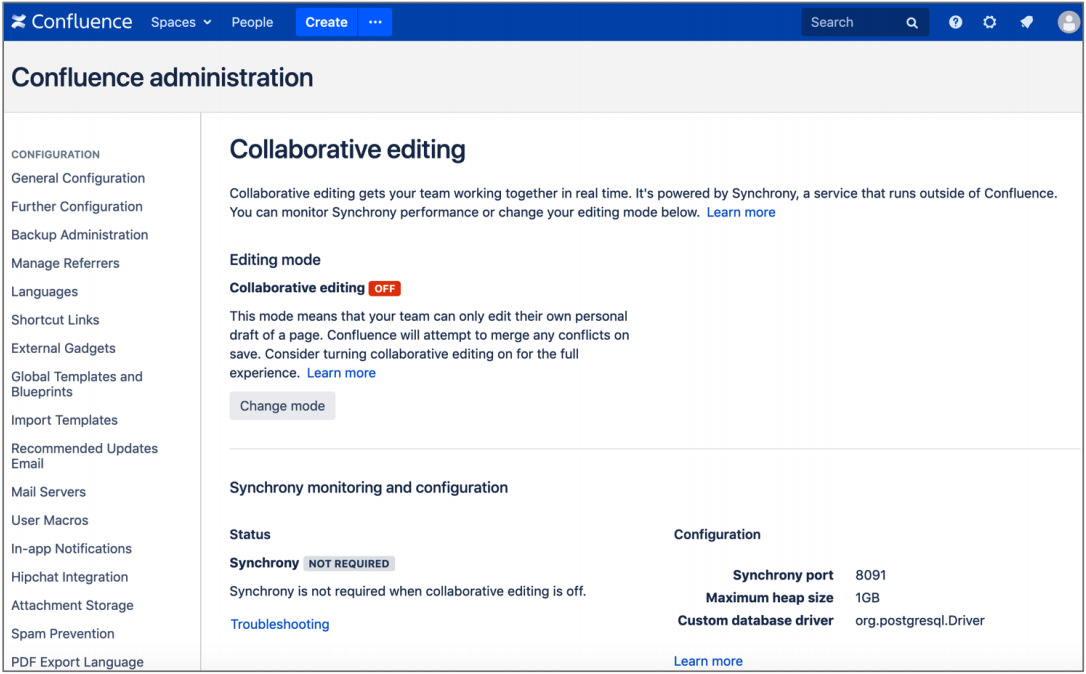Open Languages in sidebar
Viewport: 1086px width, 674px height.
click(x=44, y=292)
